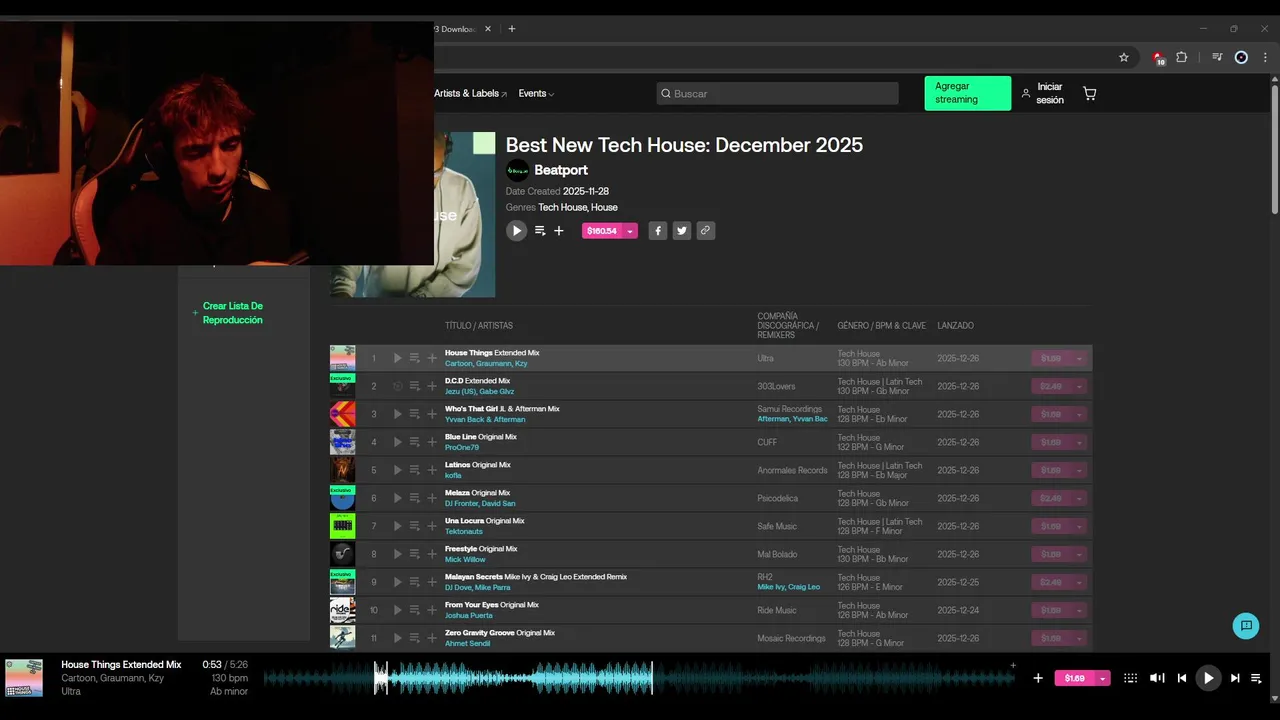Click Agregar streaming button

pos(967,93)
